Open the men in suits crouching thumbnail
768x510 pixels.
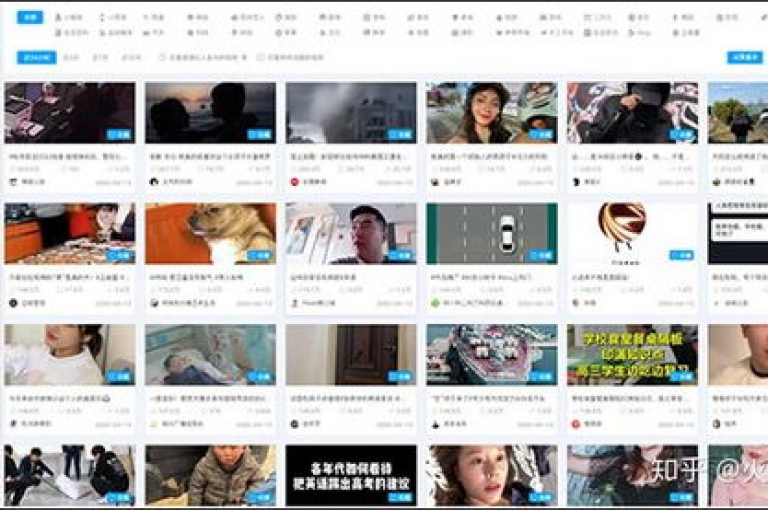(x=70, y=475)
